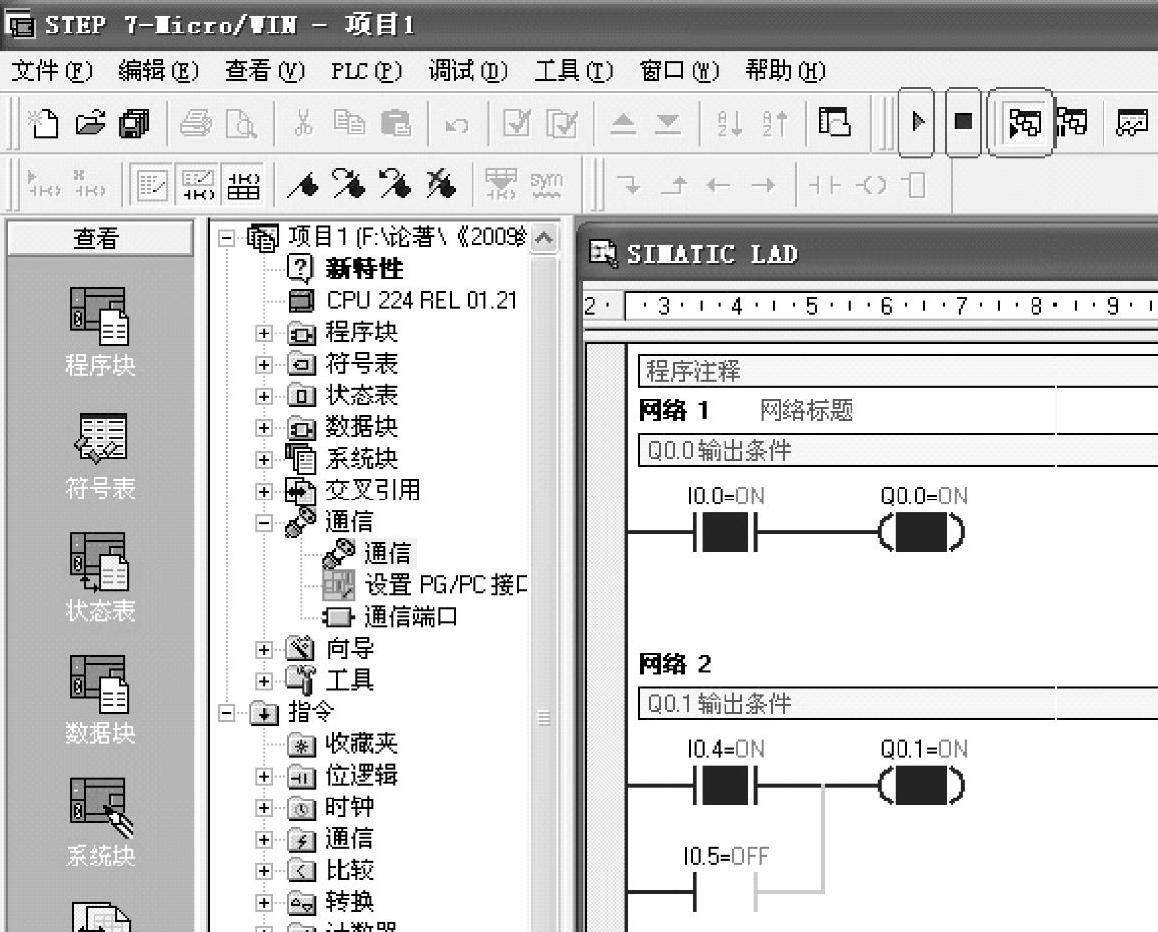This screenshot has width=1158, height=932.
Task: Insert a coil with toolbar icon
Action: (x=870, y=185)
